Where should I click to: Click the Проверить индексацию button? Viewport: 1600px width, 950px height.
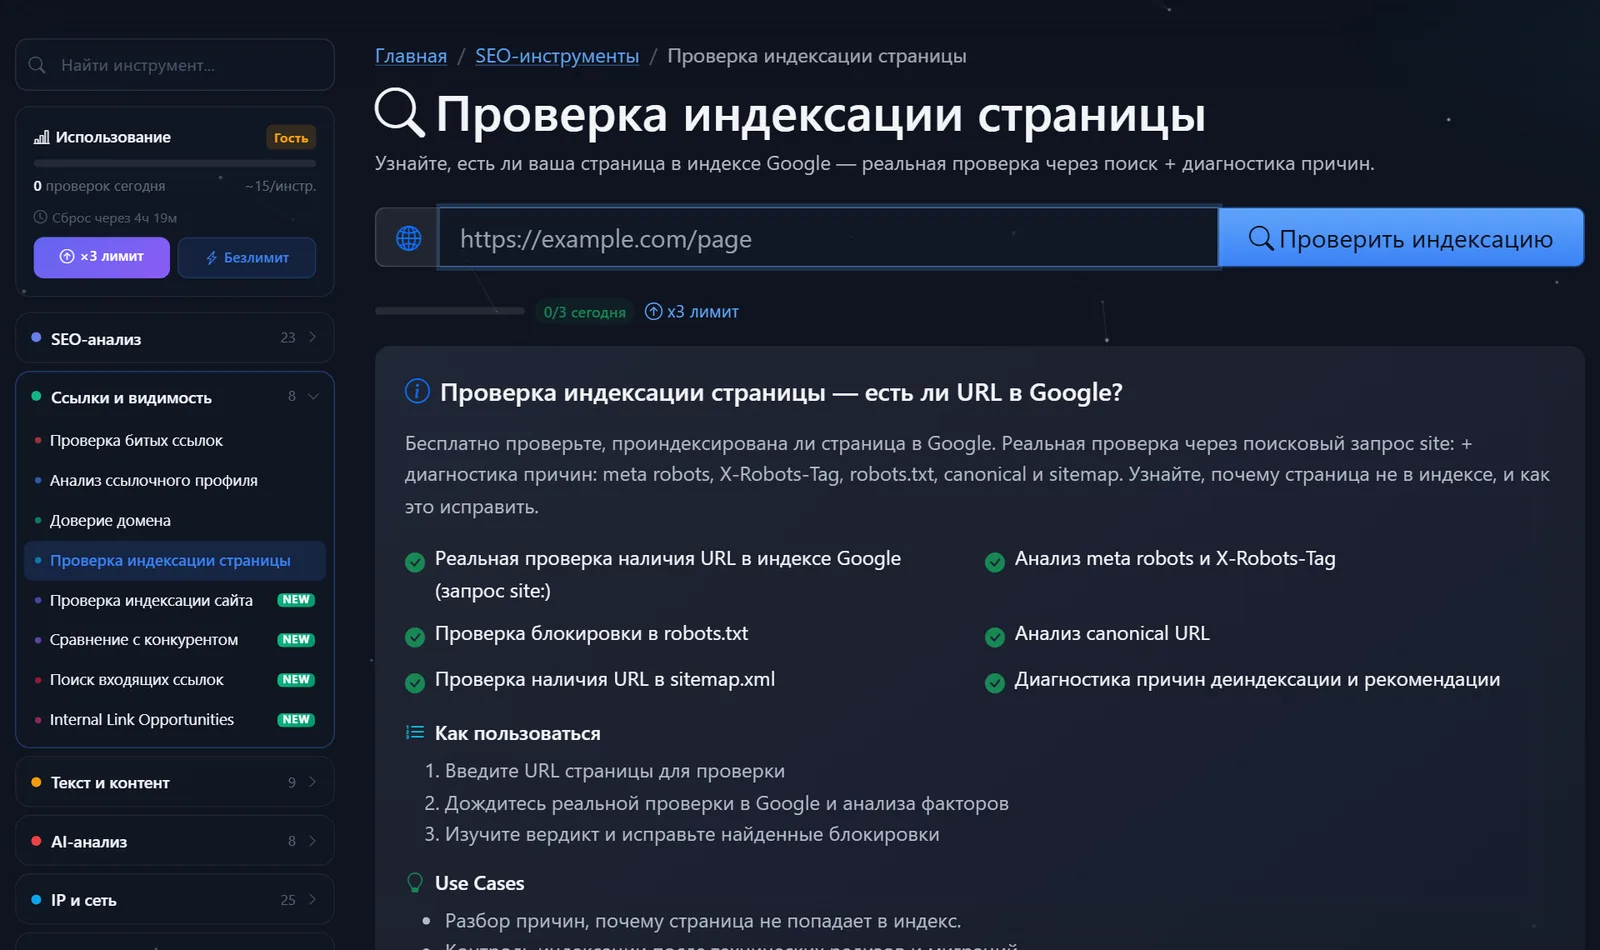(1401, 238)
